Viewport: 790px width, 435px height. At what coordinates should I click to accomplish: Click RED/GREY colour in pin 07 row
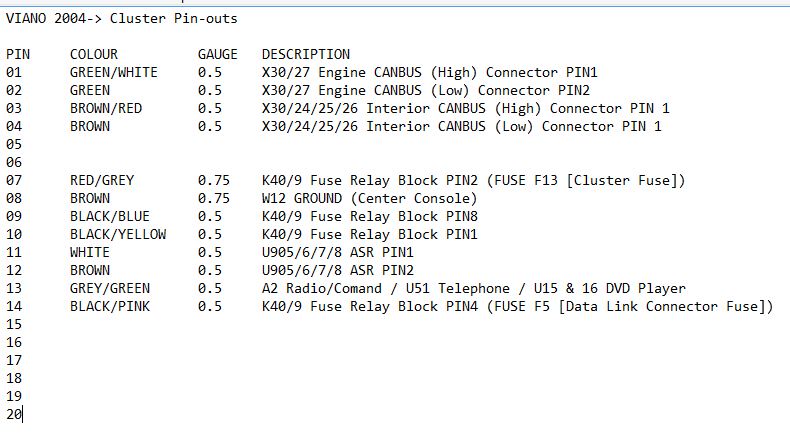point(101,180)
